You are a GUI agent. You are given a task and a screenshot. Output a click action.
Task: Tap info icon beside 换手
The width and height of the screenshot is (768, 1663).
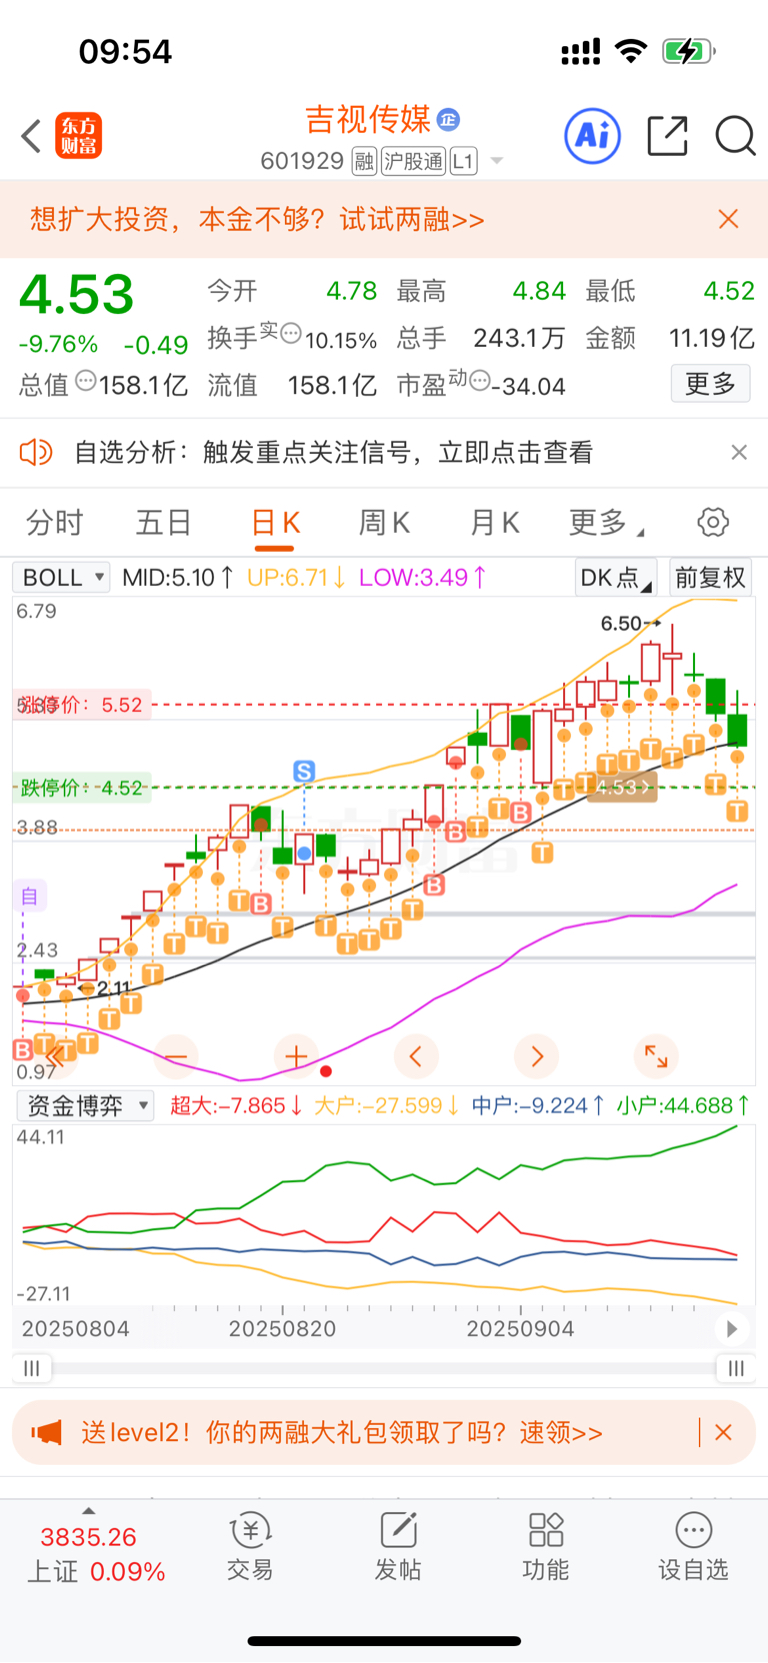[x=291, y=333]
